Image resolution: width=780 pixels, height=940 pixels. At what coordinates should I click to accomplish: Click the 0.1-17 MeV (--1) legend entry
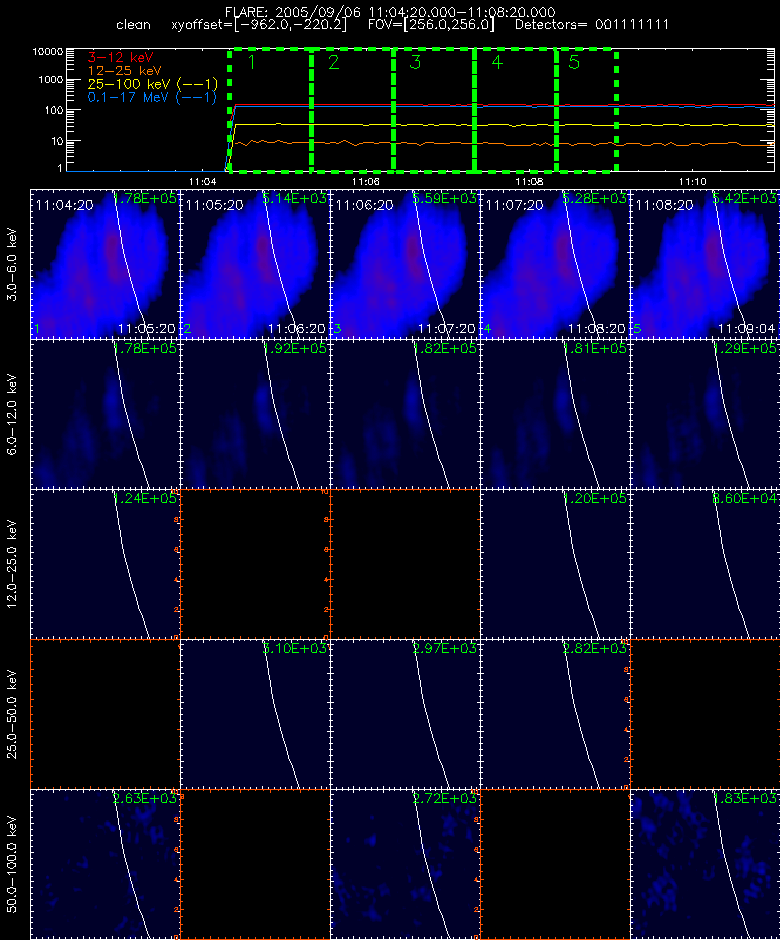[x=152, y=97]
